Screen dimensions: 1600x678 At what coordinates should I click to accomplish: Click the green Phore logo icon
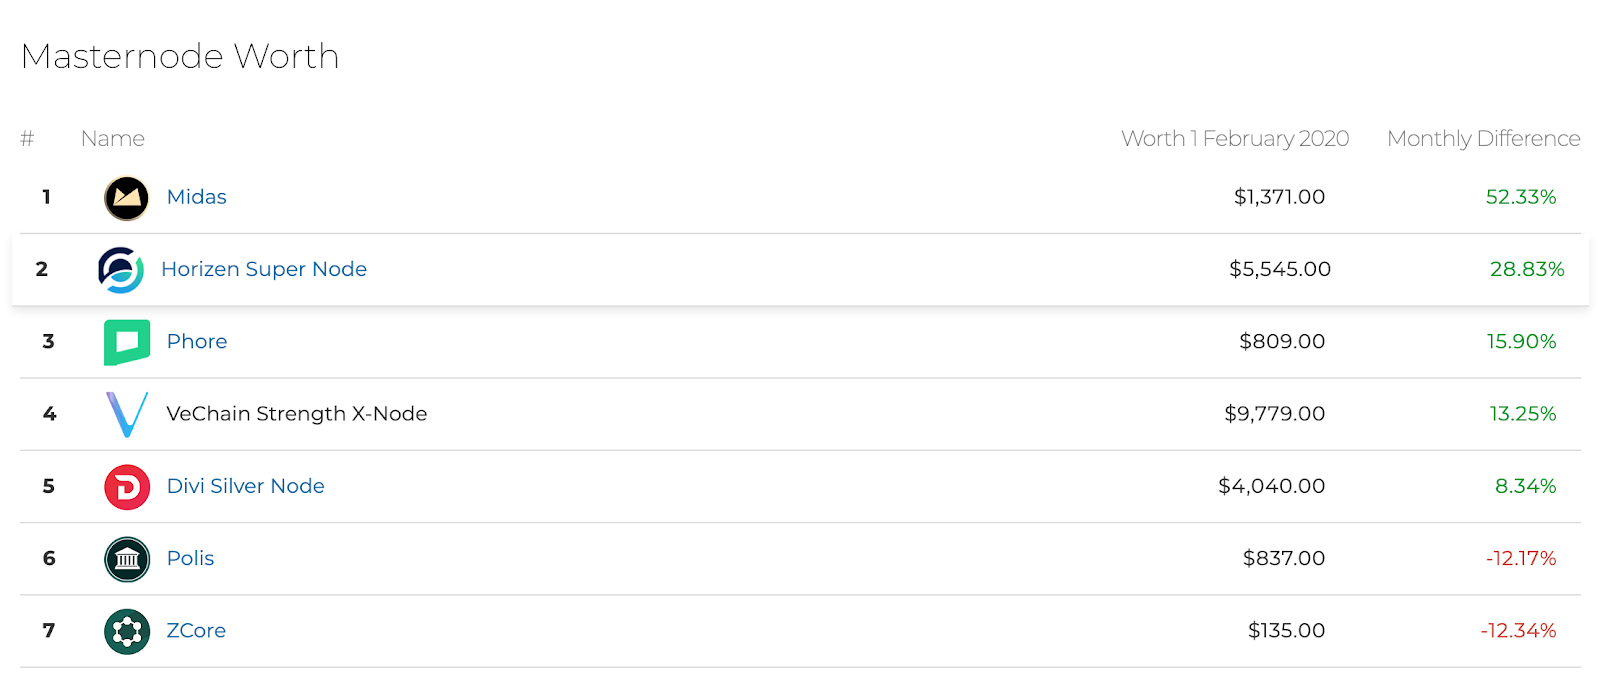127,342
